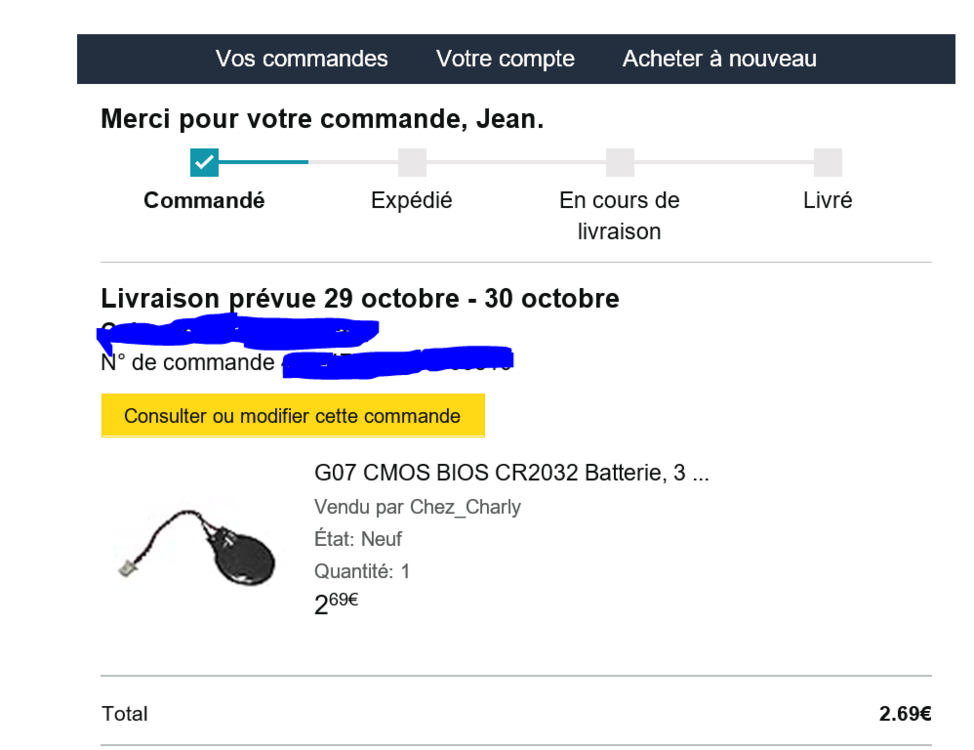Click the Livré step square marker
Viewport: 974px width, 750px height.
(x=827, y=162)
